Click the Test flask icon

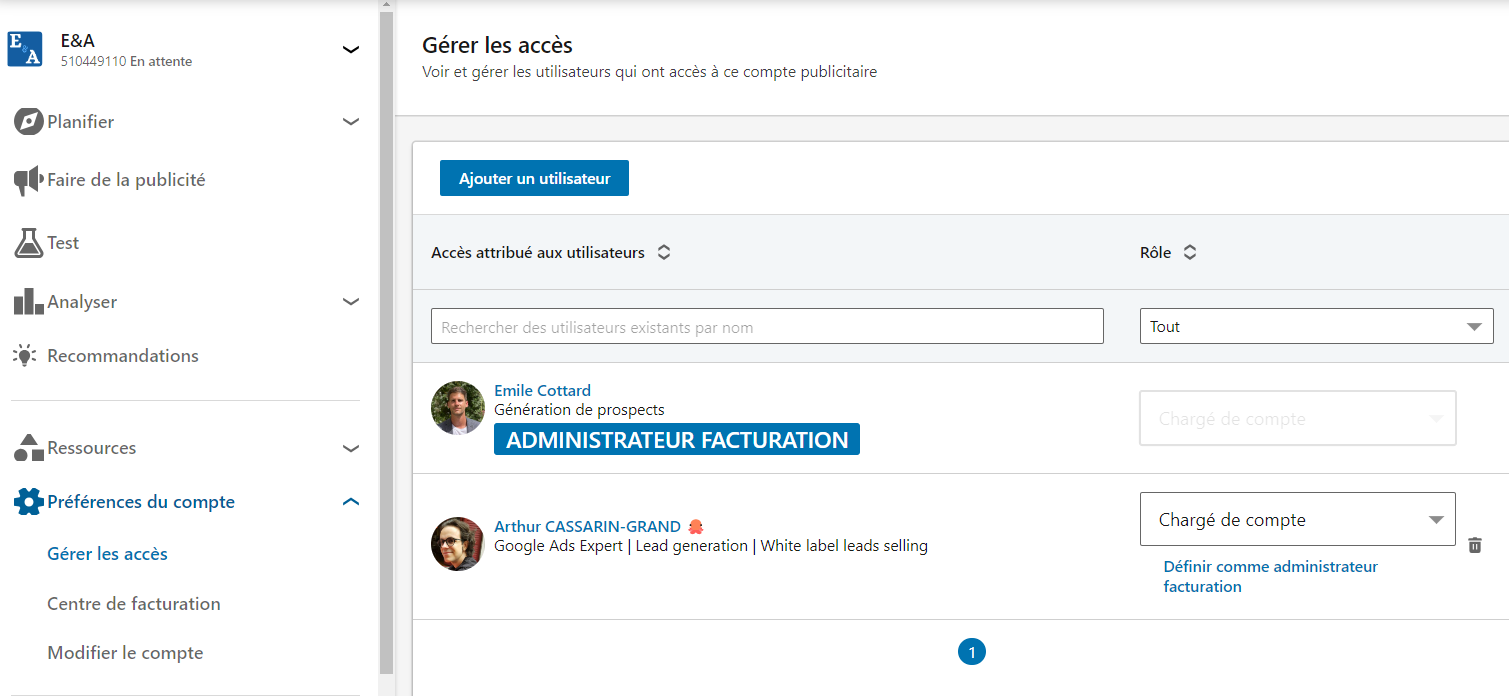(28, 243)
